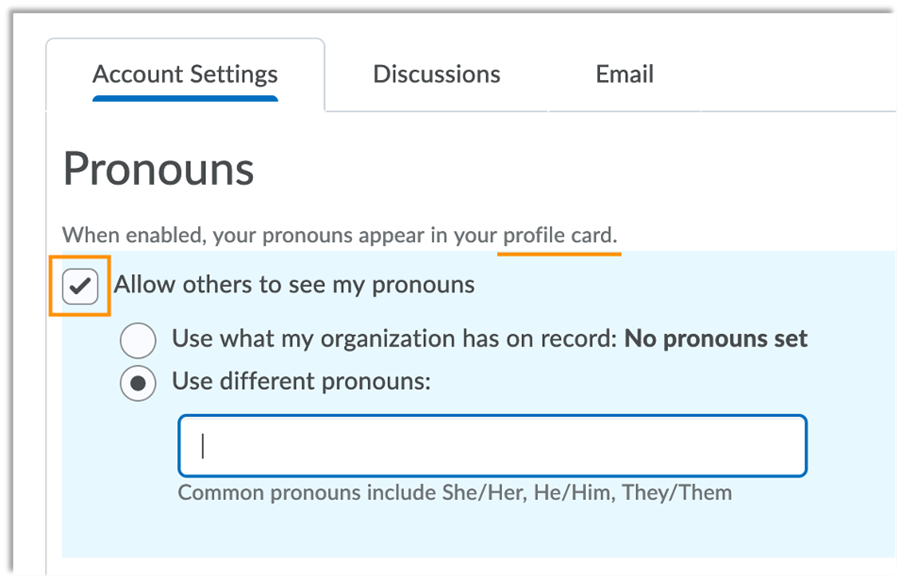Click the 'Common pronouns include' hint text
The height and width of the screenshot is (579, 900).
click(454, 493)
